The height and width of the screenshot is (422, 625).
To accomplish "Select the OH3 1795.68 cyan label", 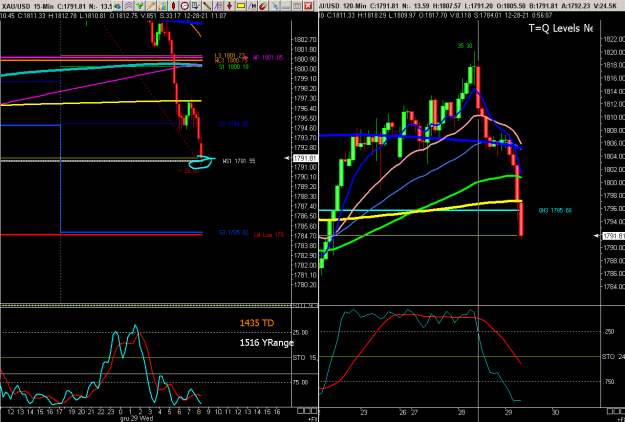I will [x=555, y=210].
